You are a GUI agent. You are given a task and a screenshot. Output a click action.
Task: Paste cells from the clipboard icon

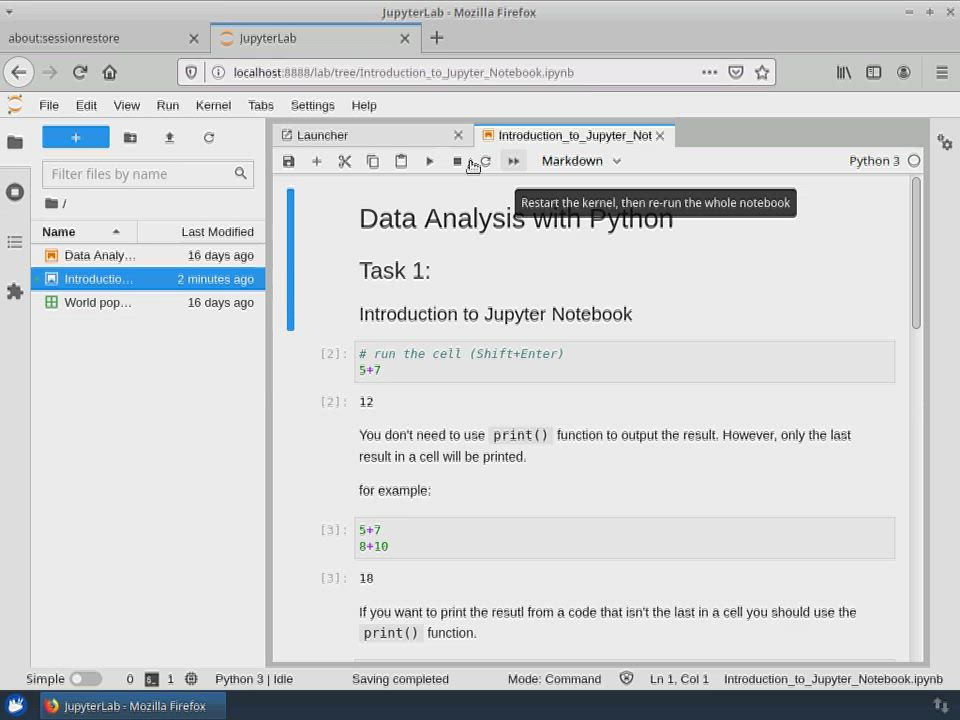[x=401, y=161]
